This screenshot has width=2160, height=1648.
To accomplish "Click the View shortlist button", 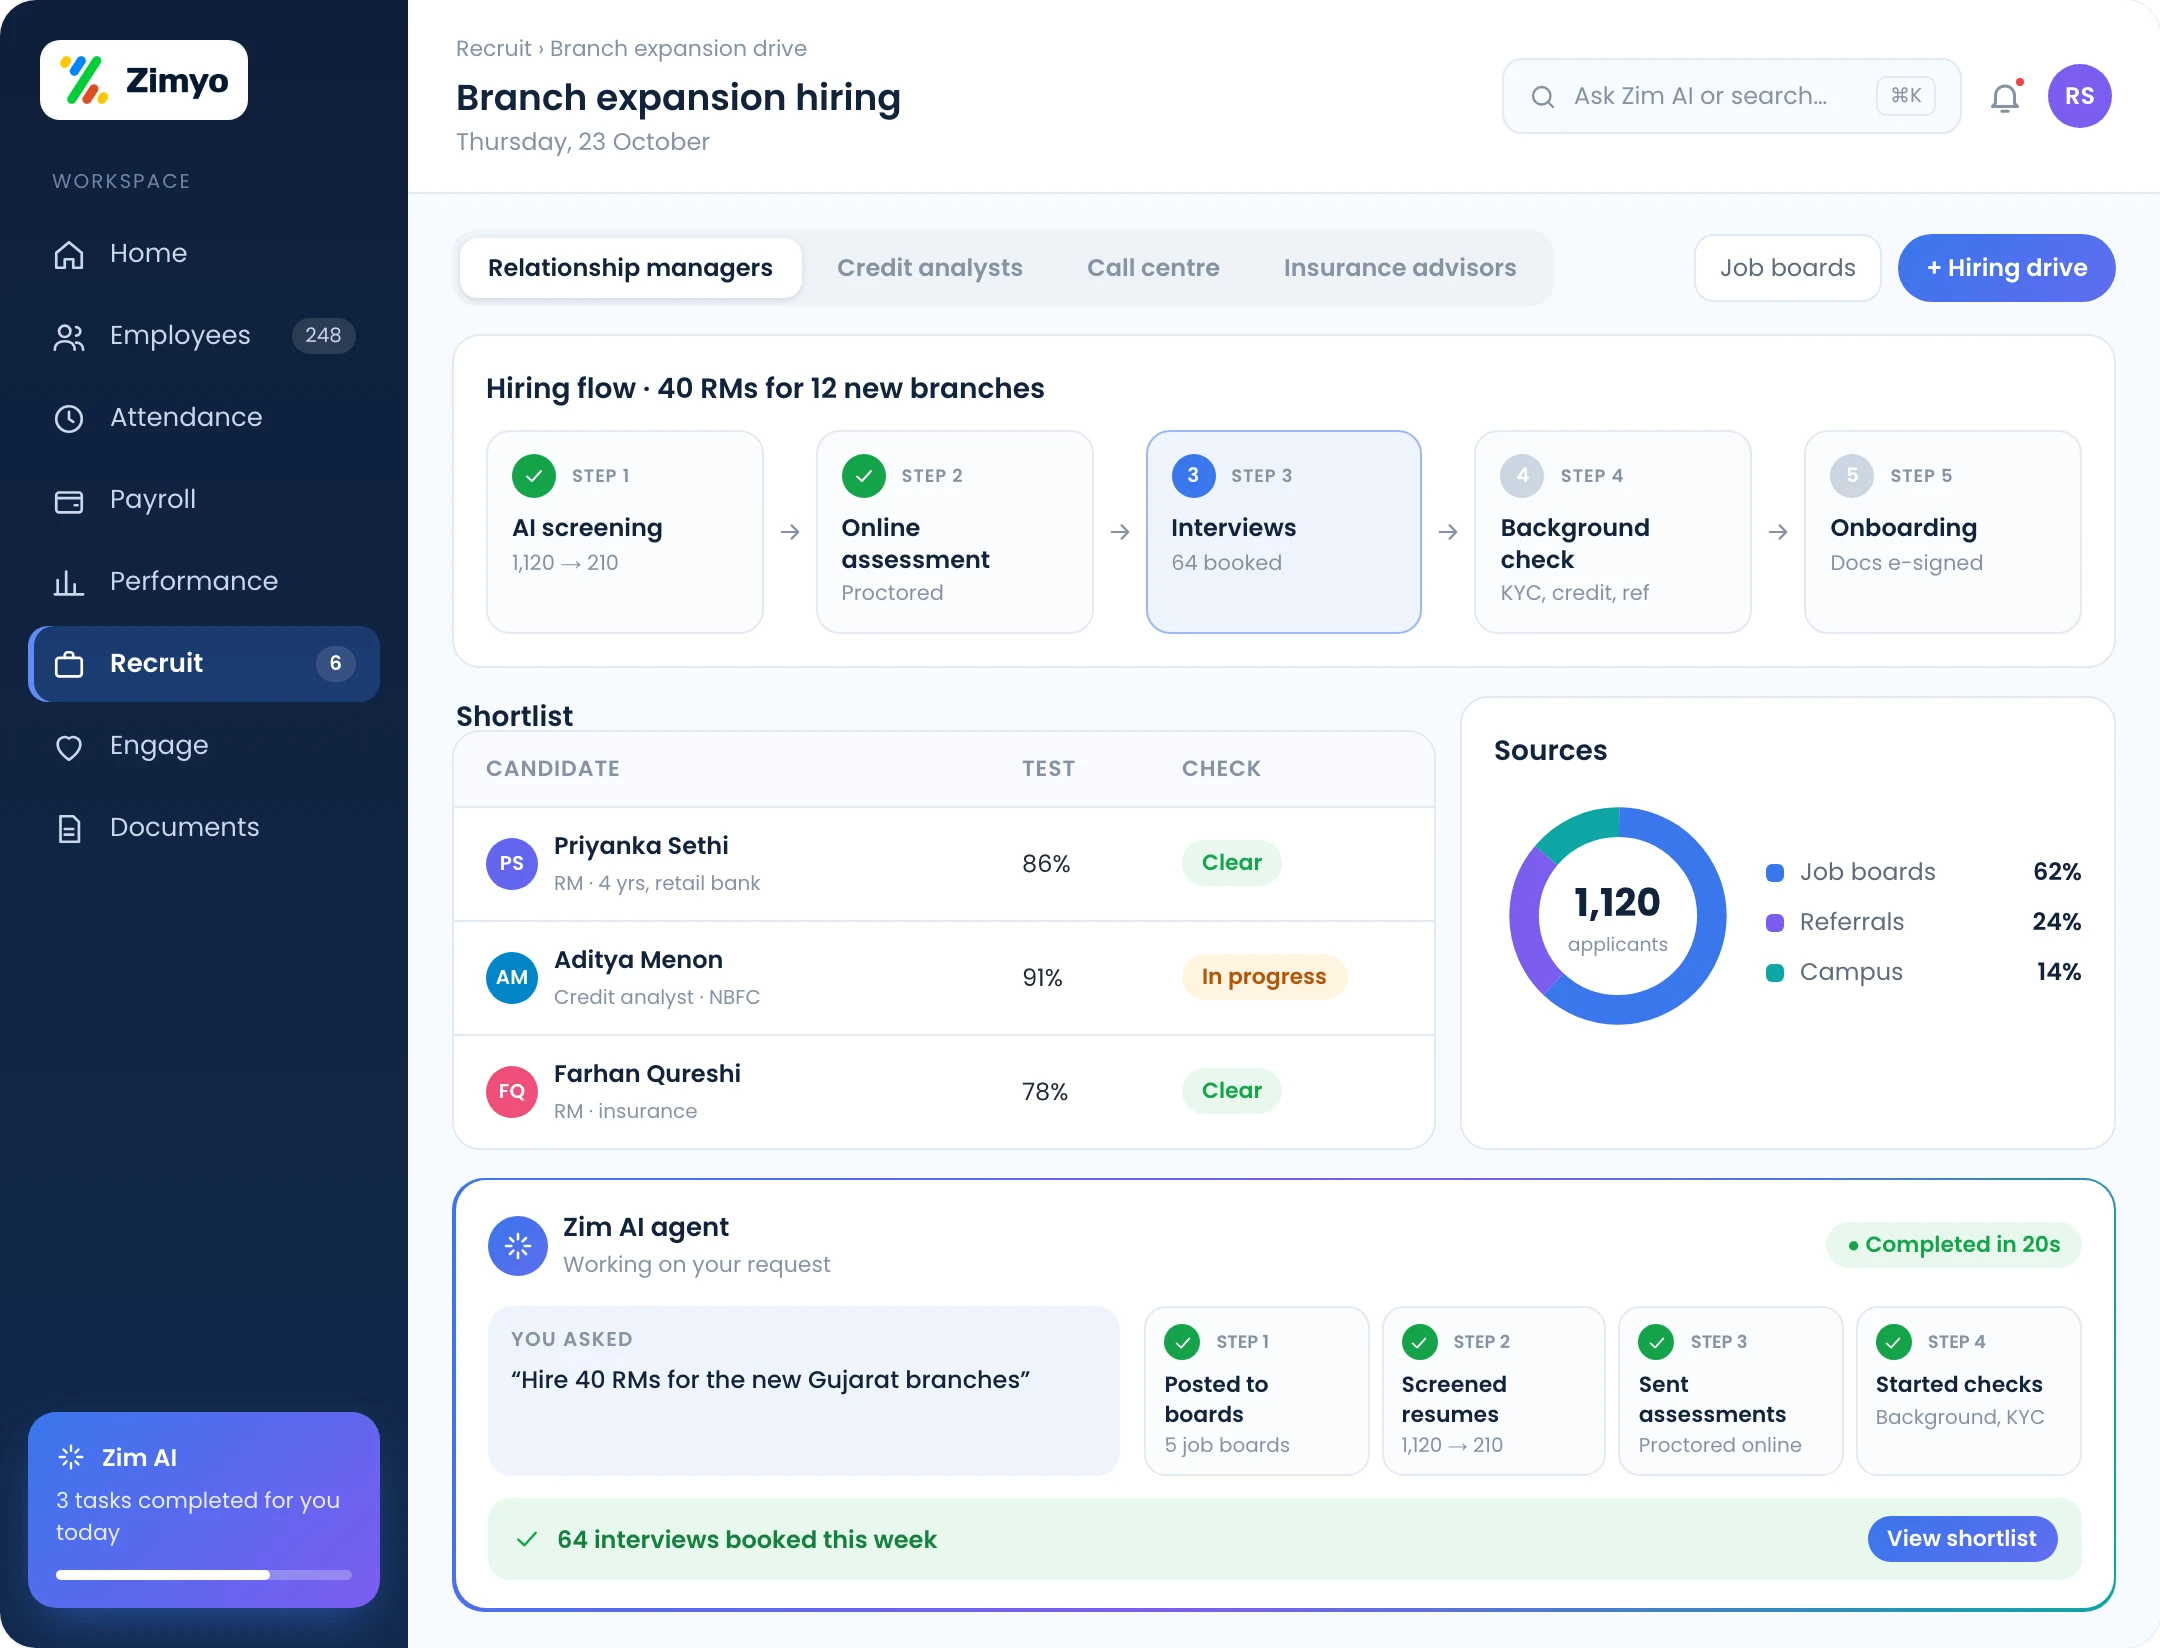I will pyautogui.click(x=1961, y=1538).
